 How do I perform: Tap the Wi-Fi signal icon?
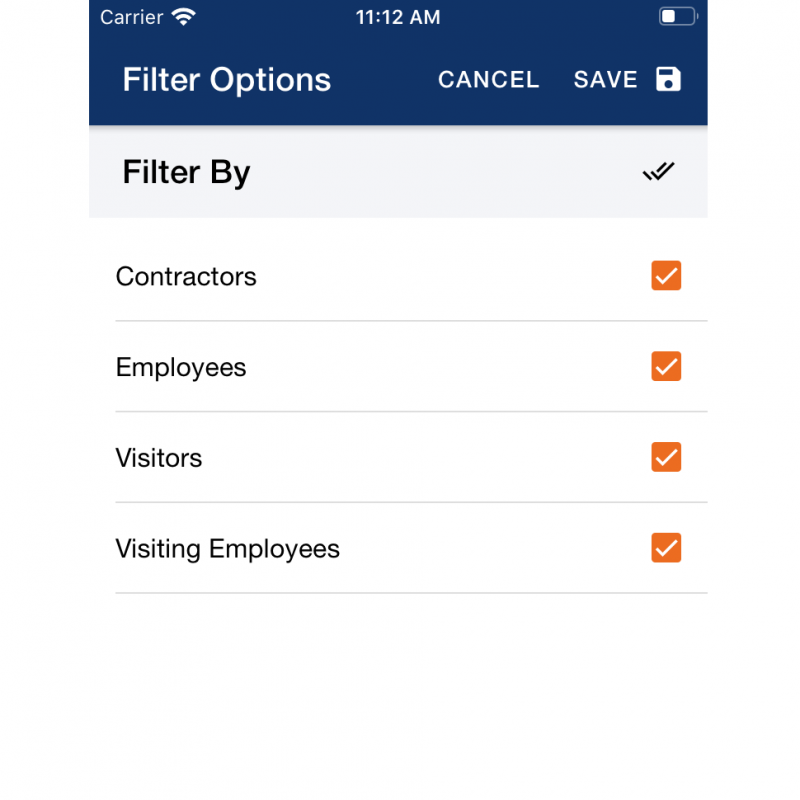pyautogui.click(x=184, y=17)
